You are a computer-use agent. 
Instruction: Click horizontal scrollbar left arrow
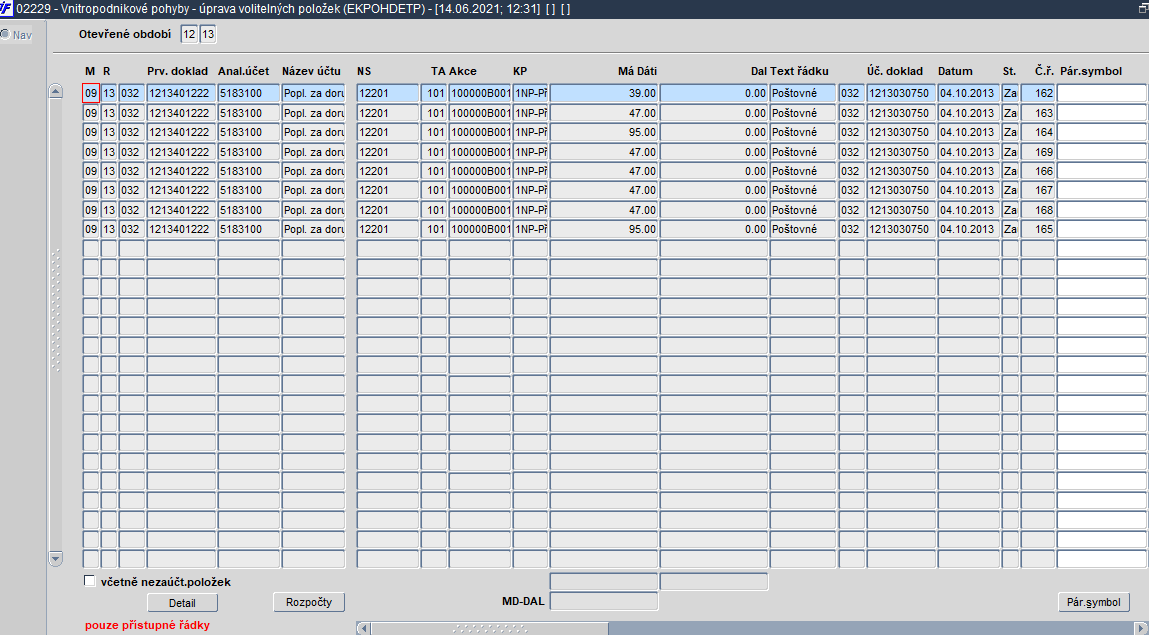click(x=363, y=628)
